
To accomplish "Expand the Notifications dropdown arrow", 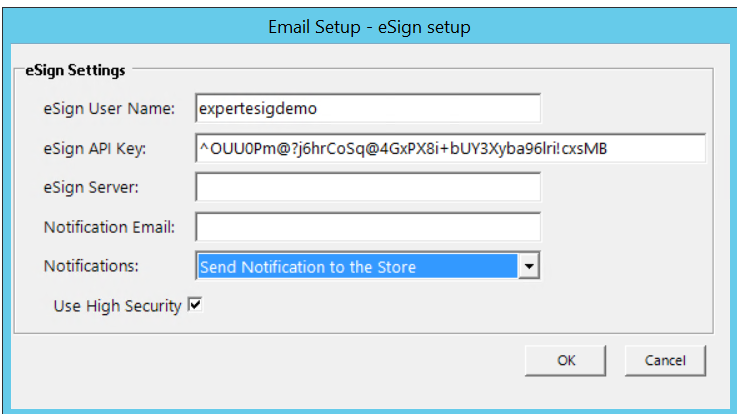I will coord(531,267).
